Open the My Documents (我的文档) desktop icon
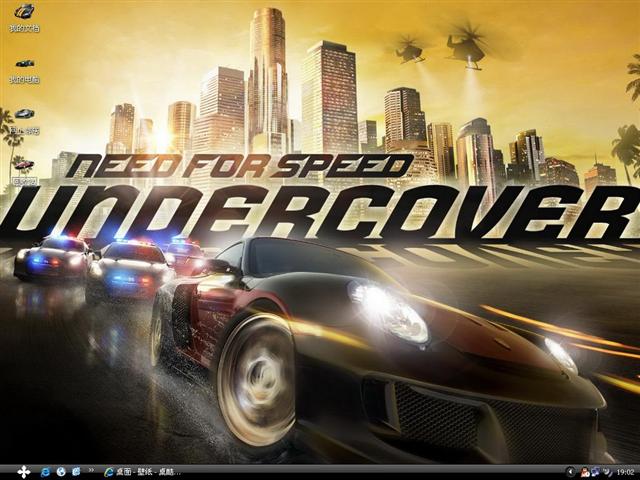 [24, 18]
